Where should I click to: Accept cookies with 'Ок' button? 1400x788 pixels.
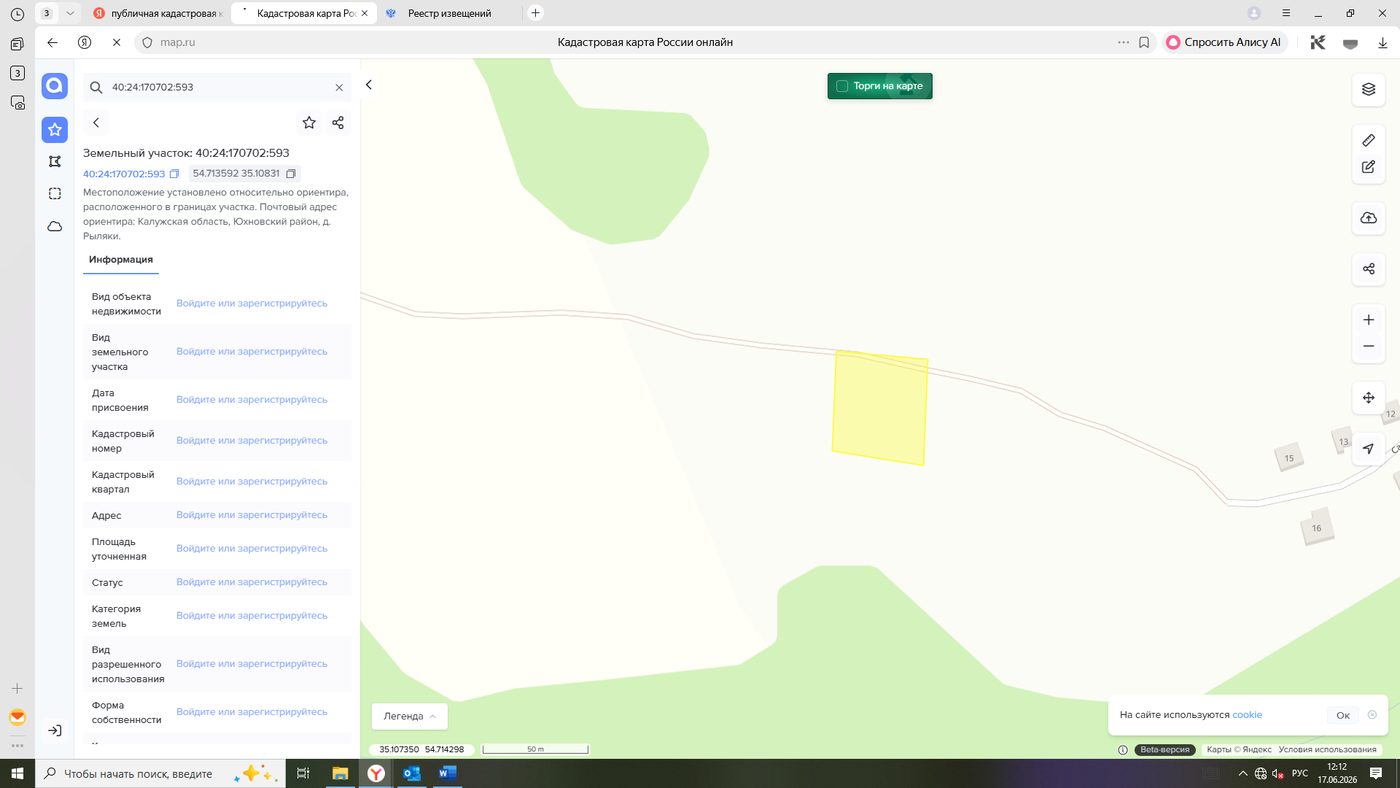tap(1343, 715)
